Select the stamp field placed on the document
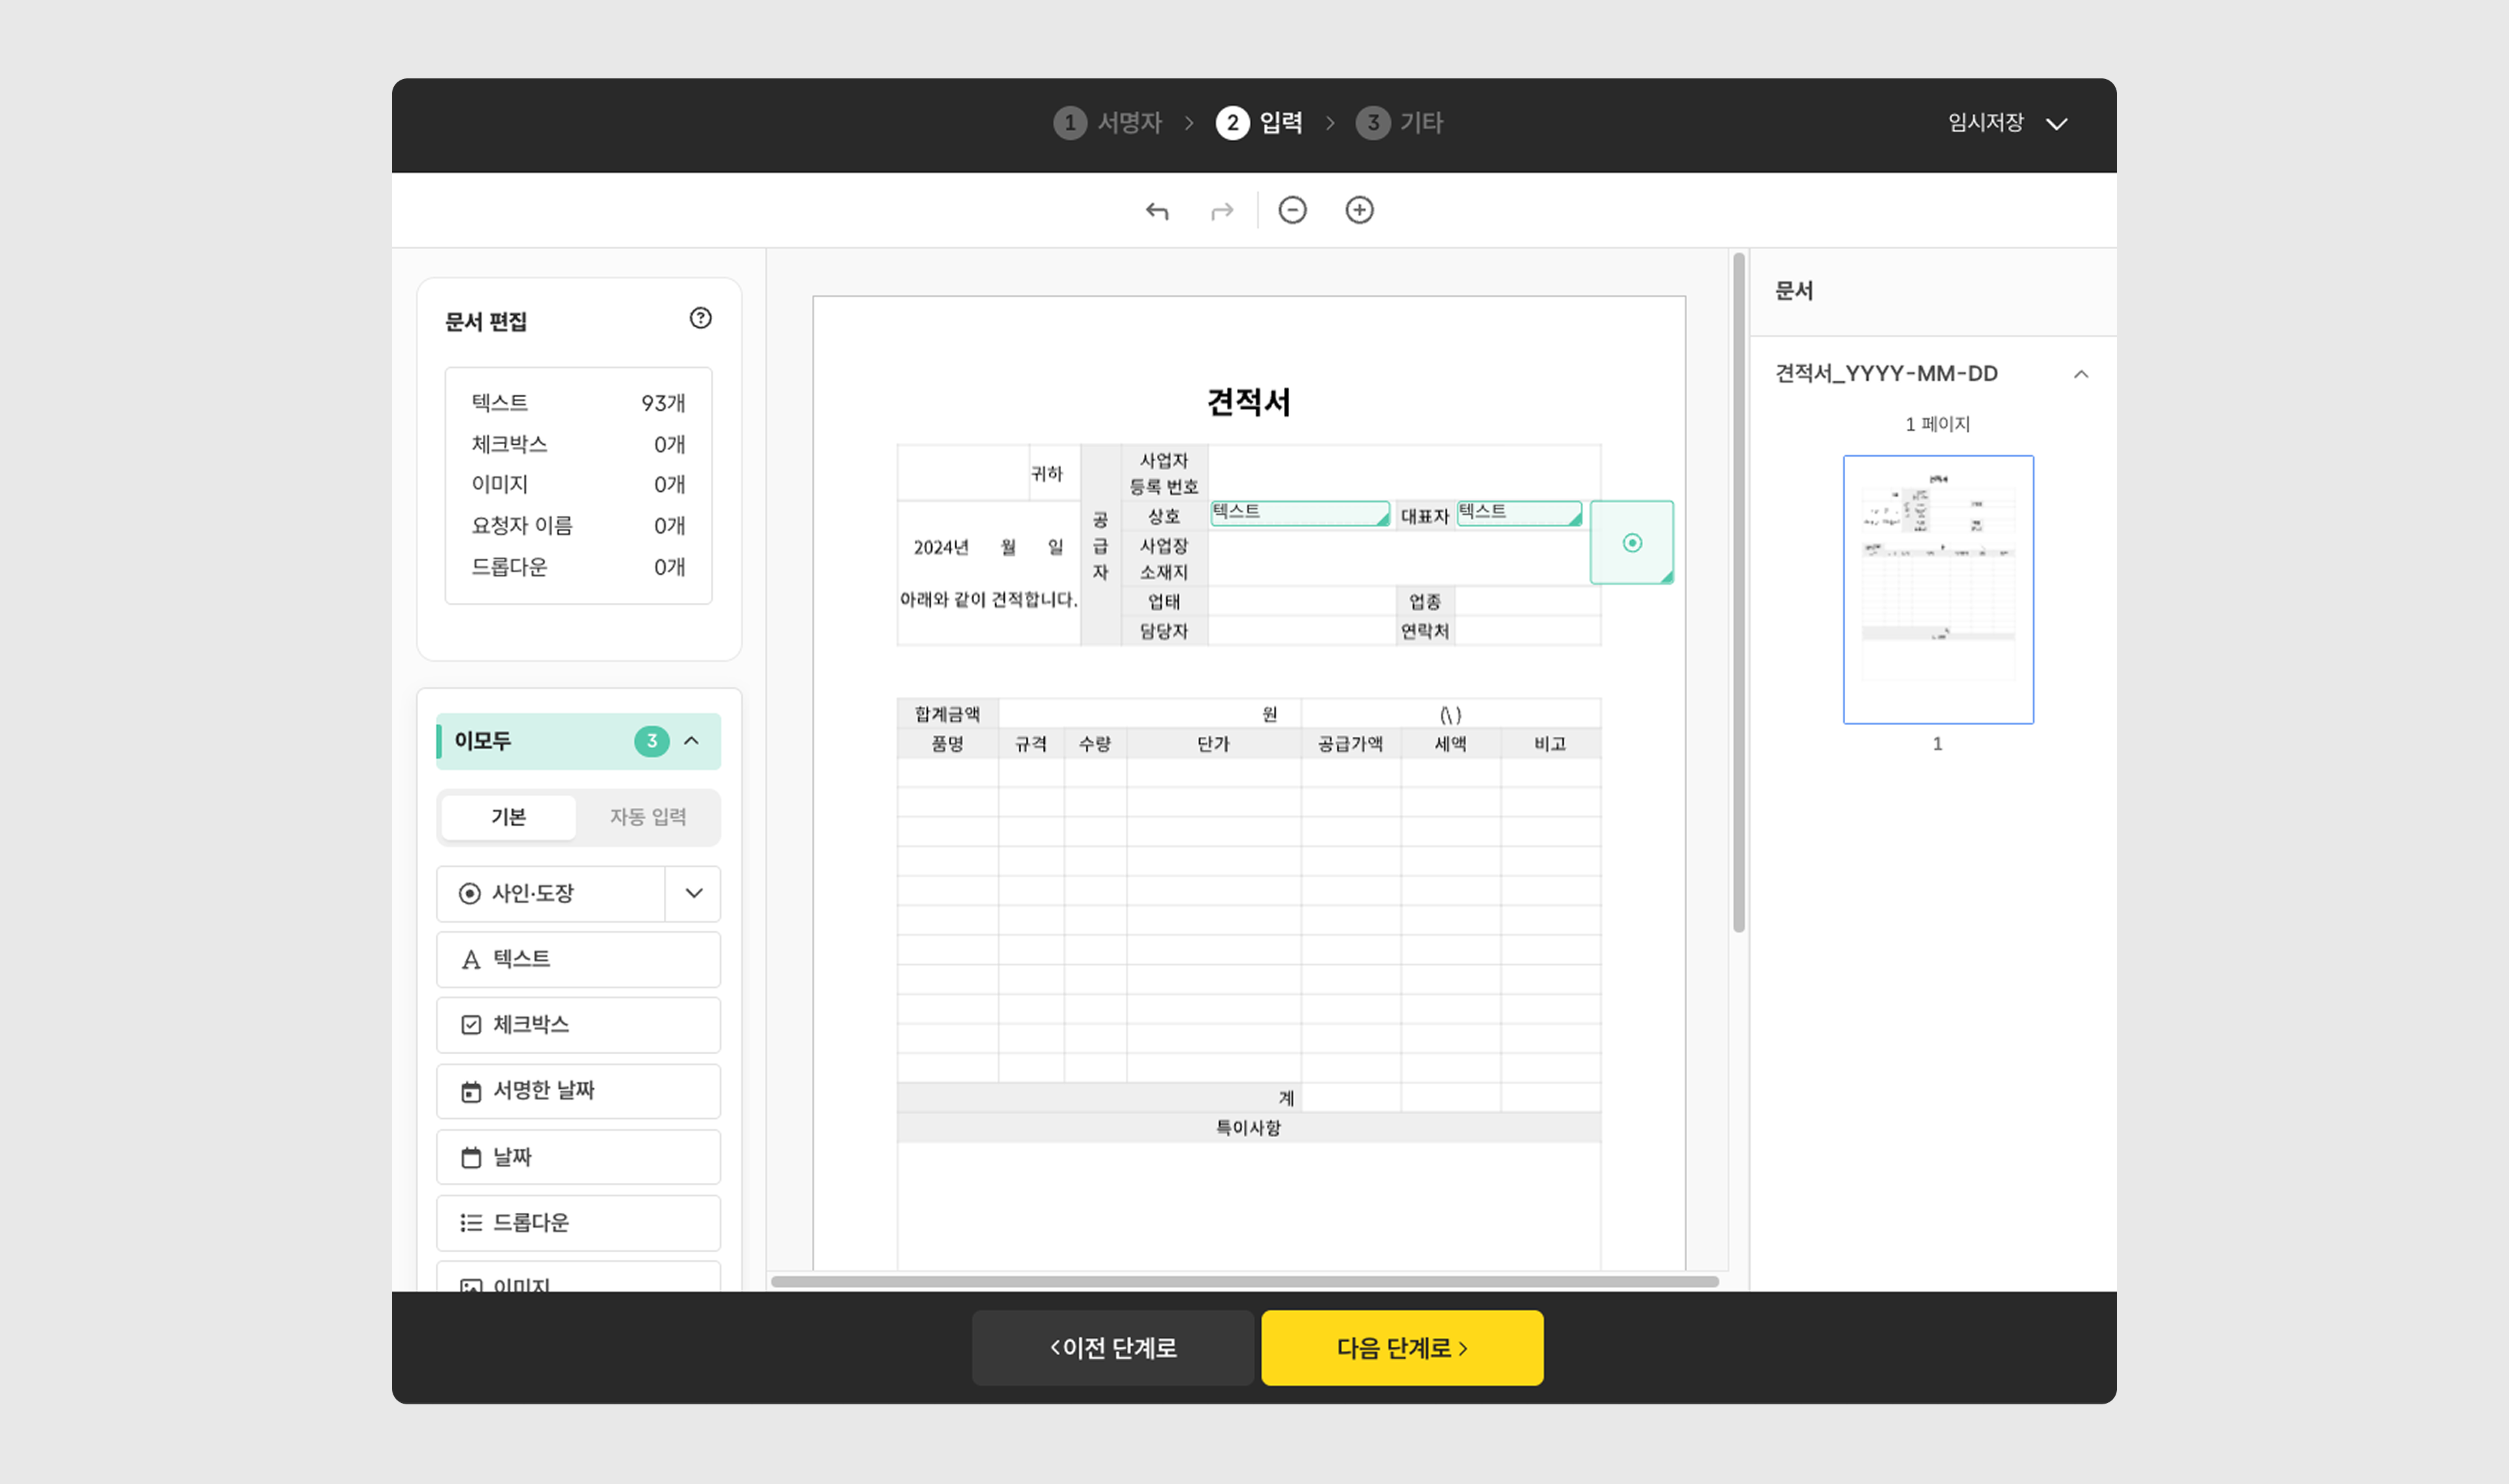The height and width of the screenshot is (1484, 2509). [1632, 542]
